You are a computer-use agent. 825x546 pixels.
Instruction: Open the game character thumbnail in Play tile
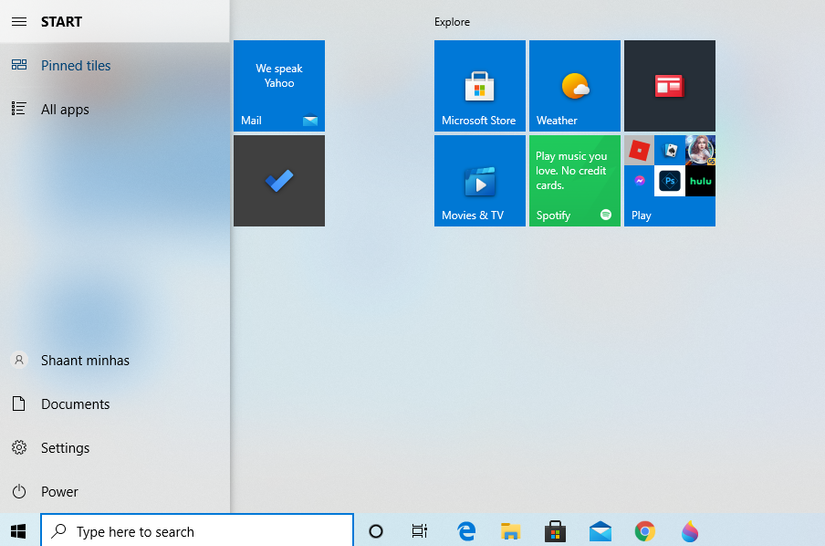[700, 150]
